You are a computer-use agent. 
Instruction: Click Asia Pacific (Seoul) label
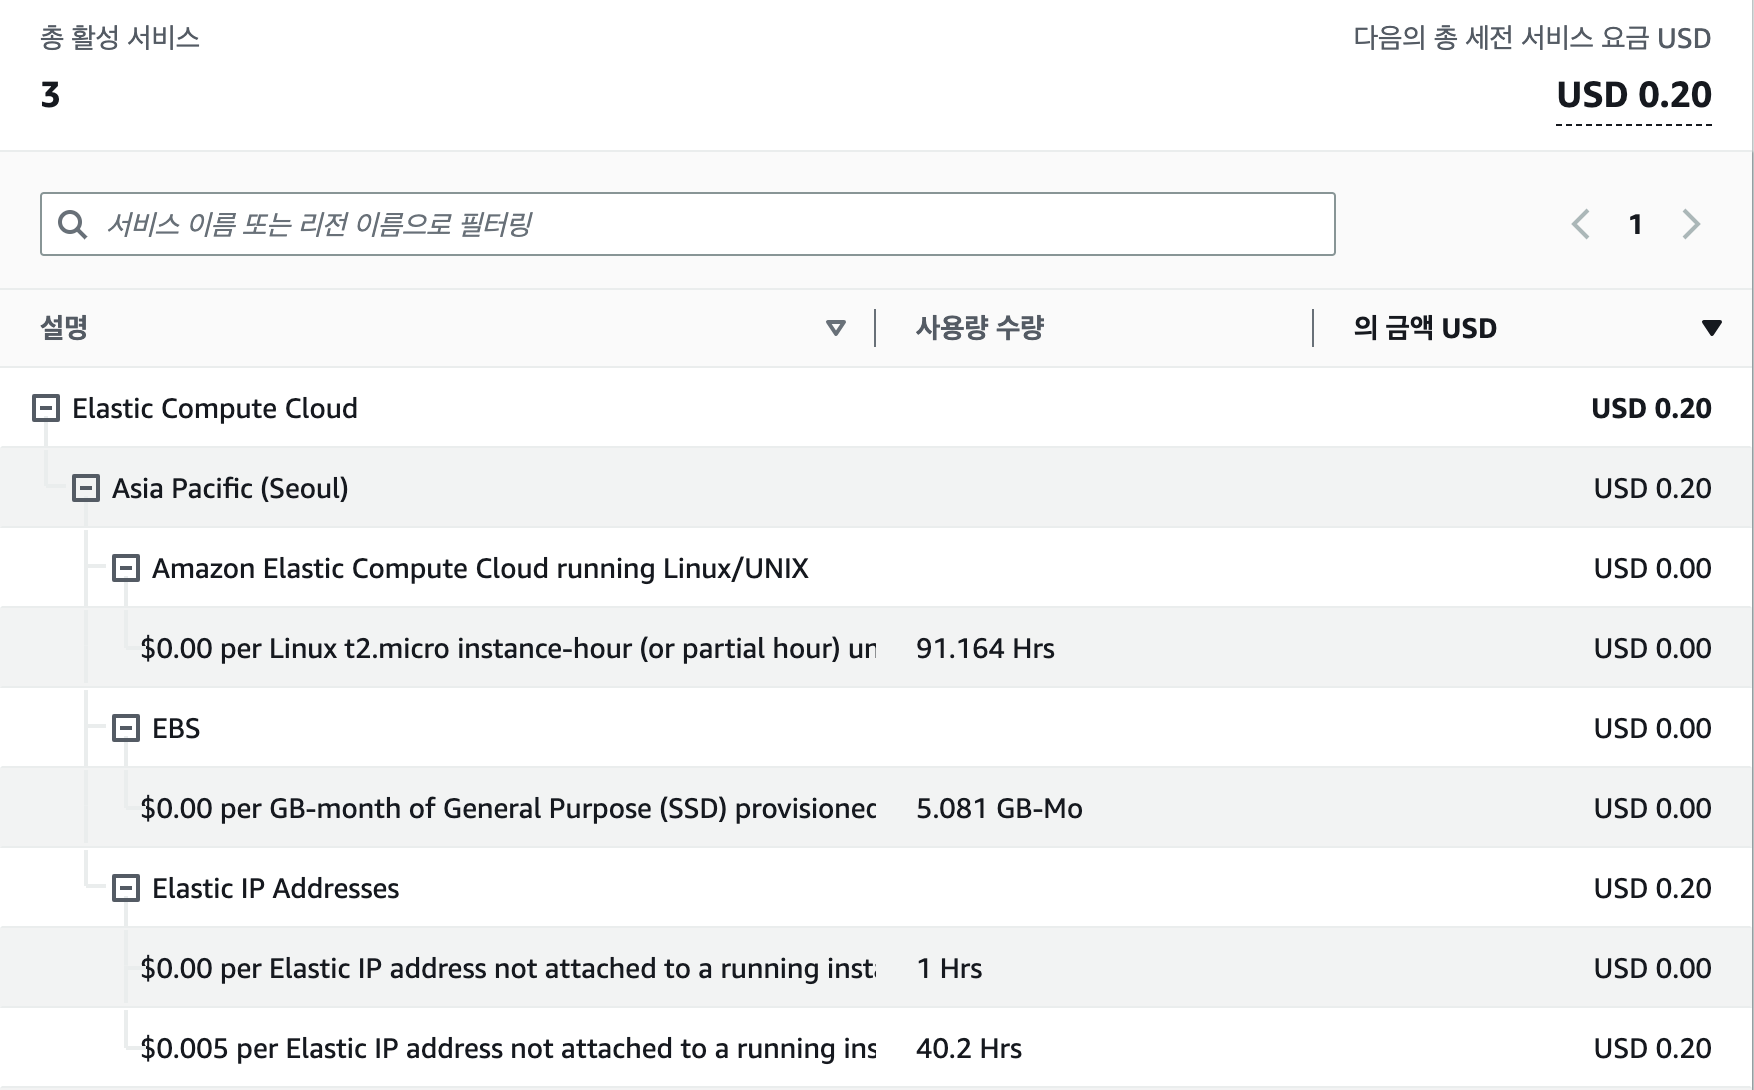coord(230,488)
